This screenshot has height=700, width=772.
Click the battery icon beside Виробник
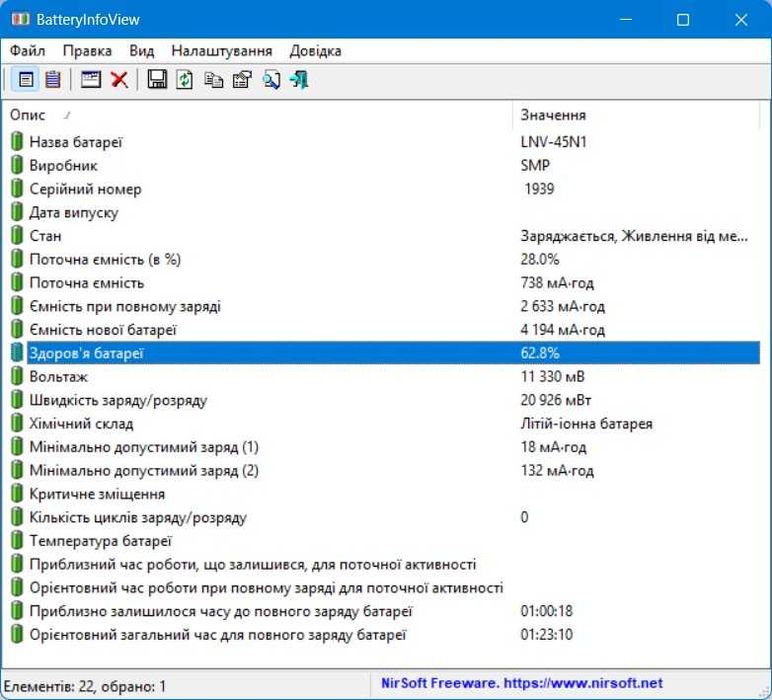tap(17, 165)
